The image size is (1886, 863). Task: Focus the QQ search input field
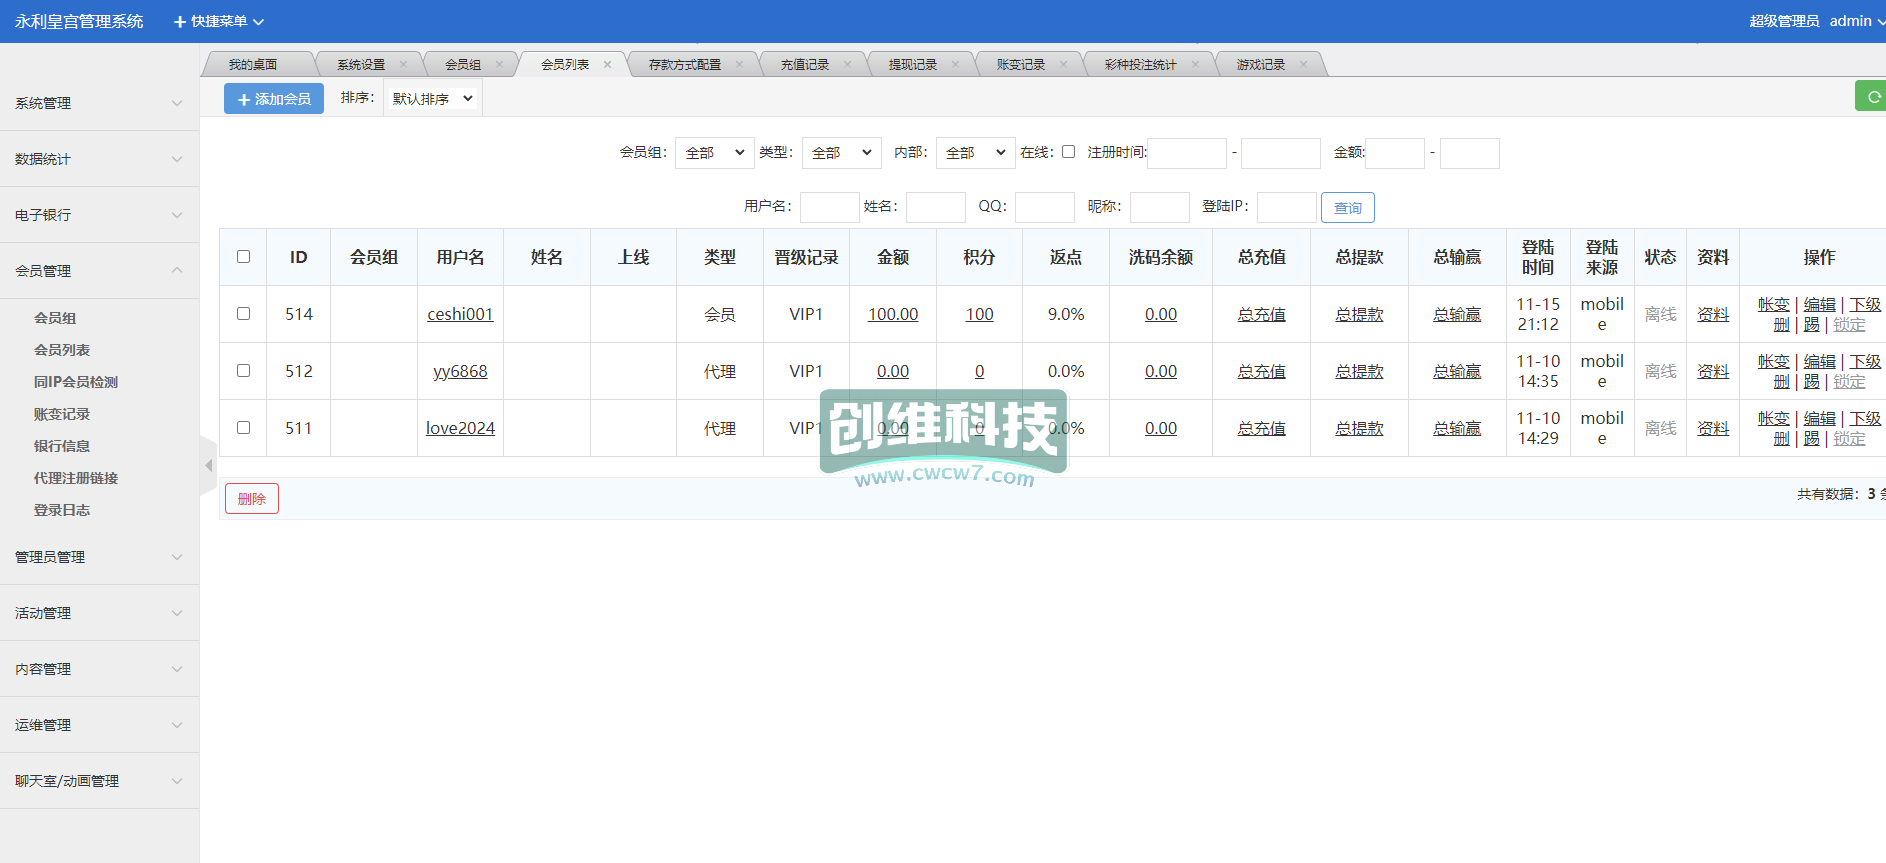[1045, 207]
